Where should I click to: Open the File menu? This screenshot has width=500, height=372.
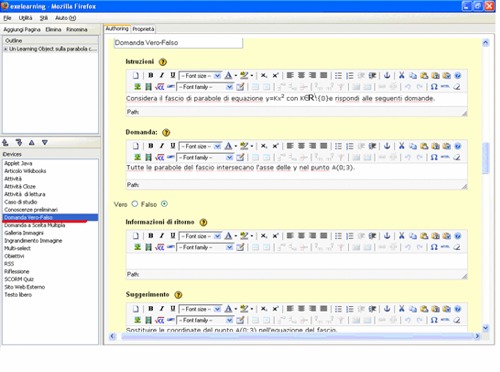[7, 18]
